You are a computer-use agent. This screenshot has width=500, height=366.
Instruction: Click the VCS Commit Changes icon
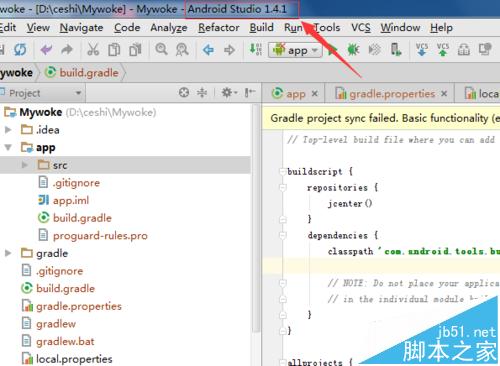[x=443, y=50]
